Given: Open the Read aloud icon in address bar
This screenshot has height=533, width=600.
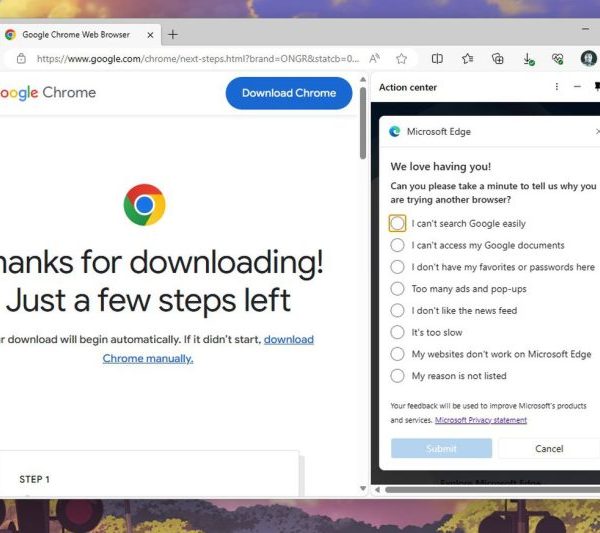Looking at the screenshot, I should (x=375, y=59).
